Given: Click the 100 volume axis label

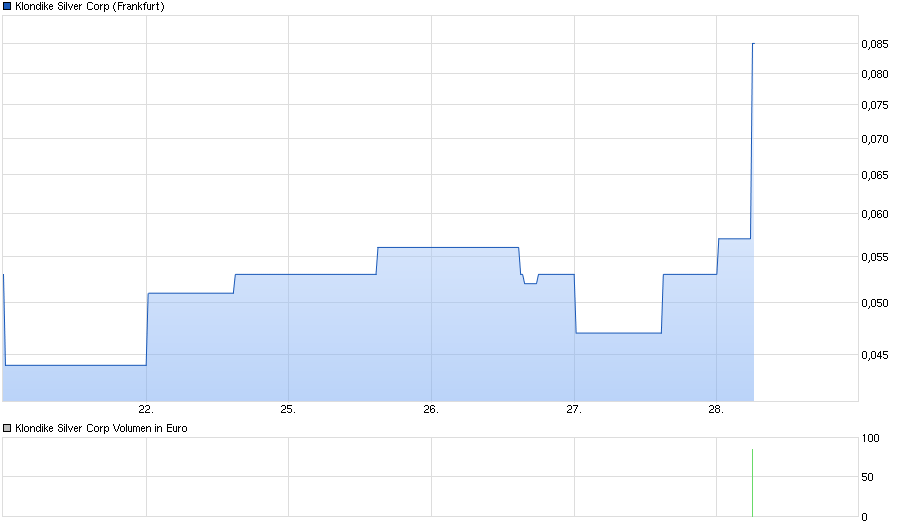Looking at the screenshot, I should tap(871, 438).
